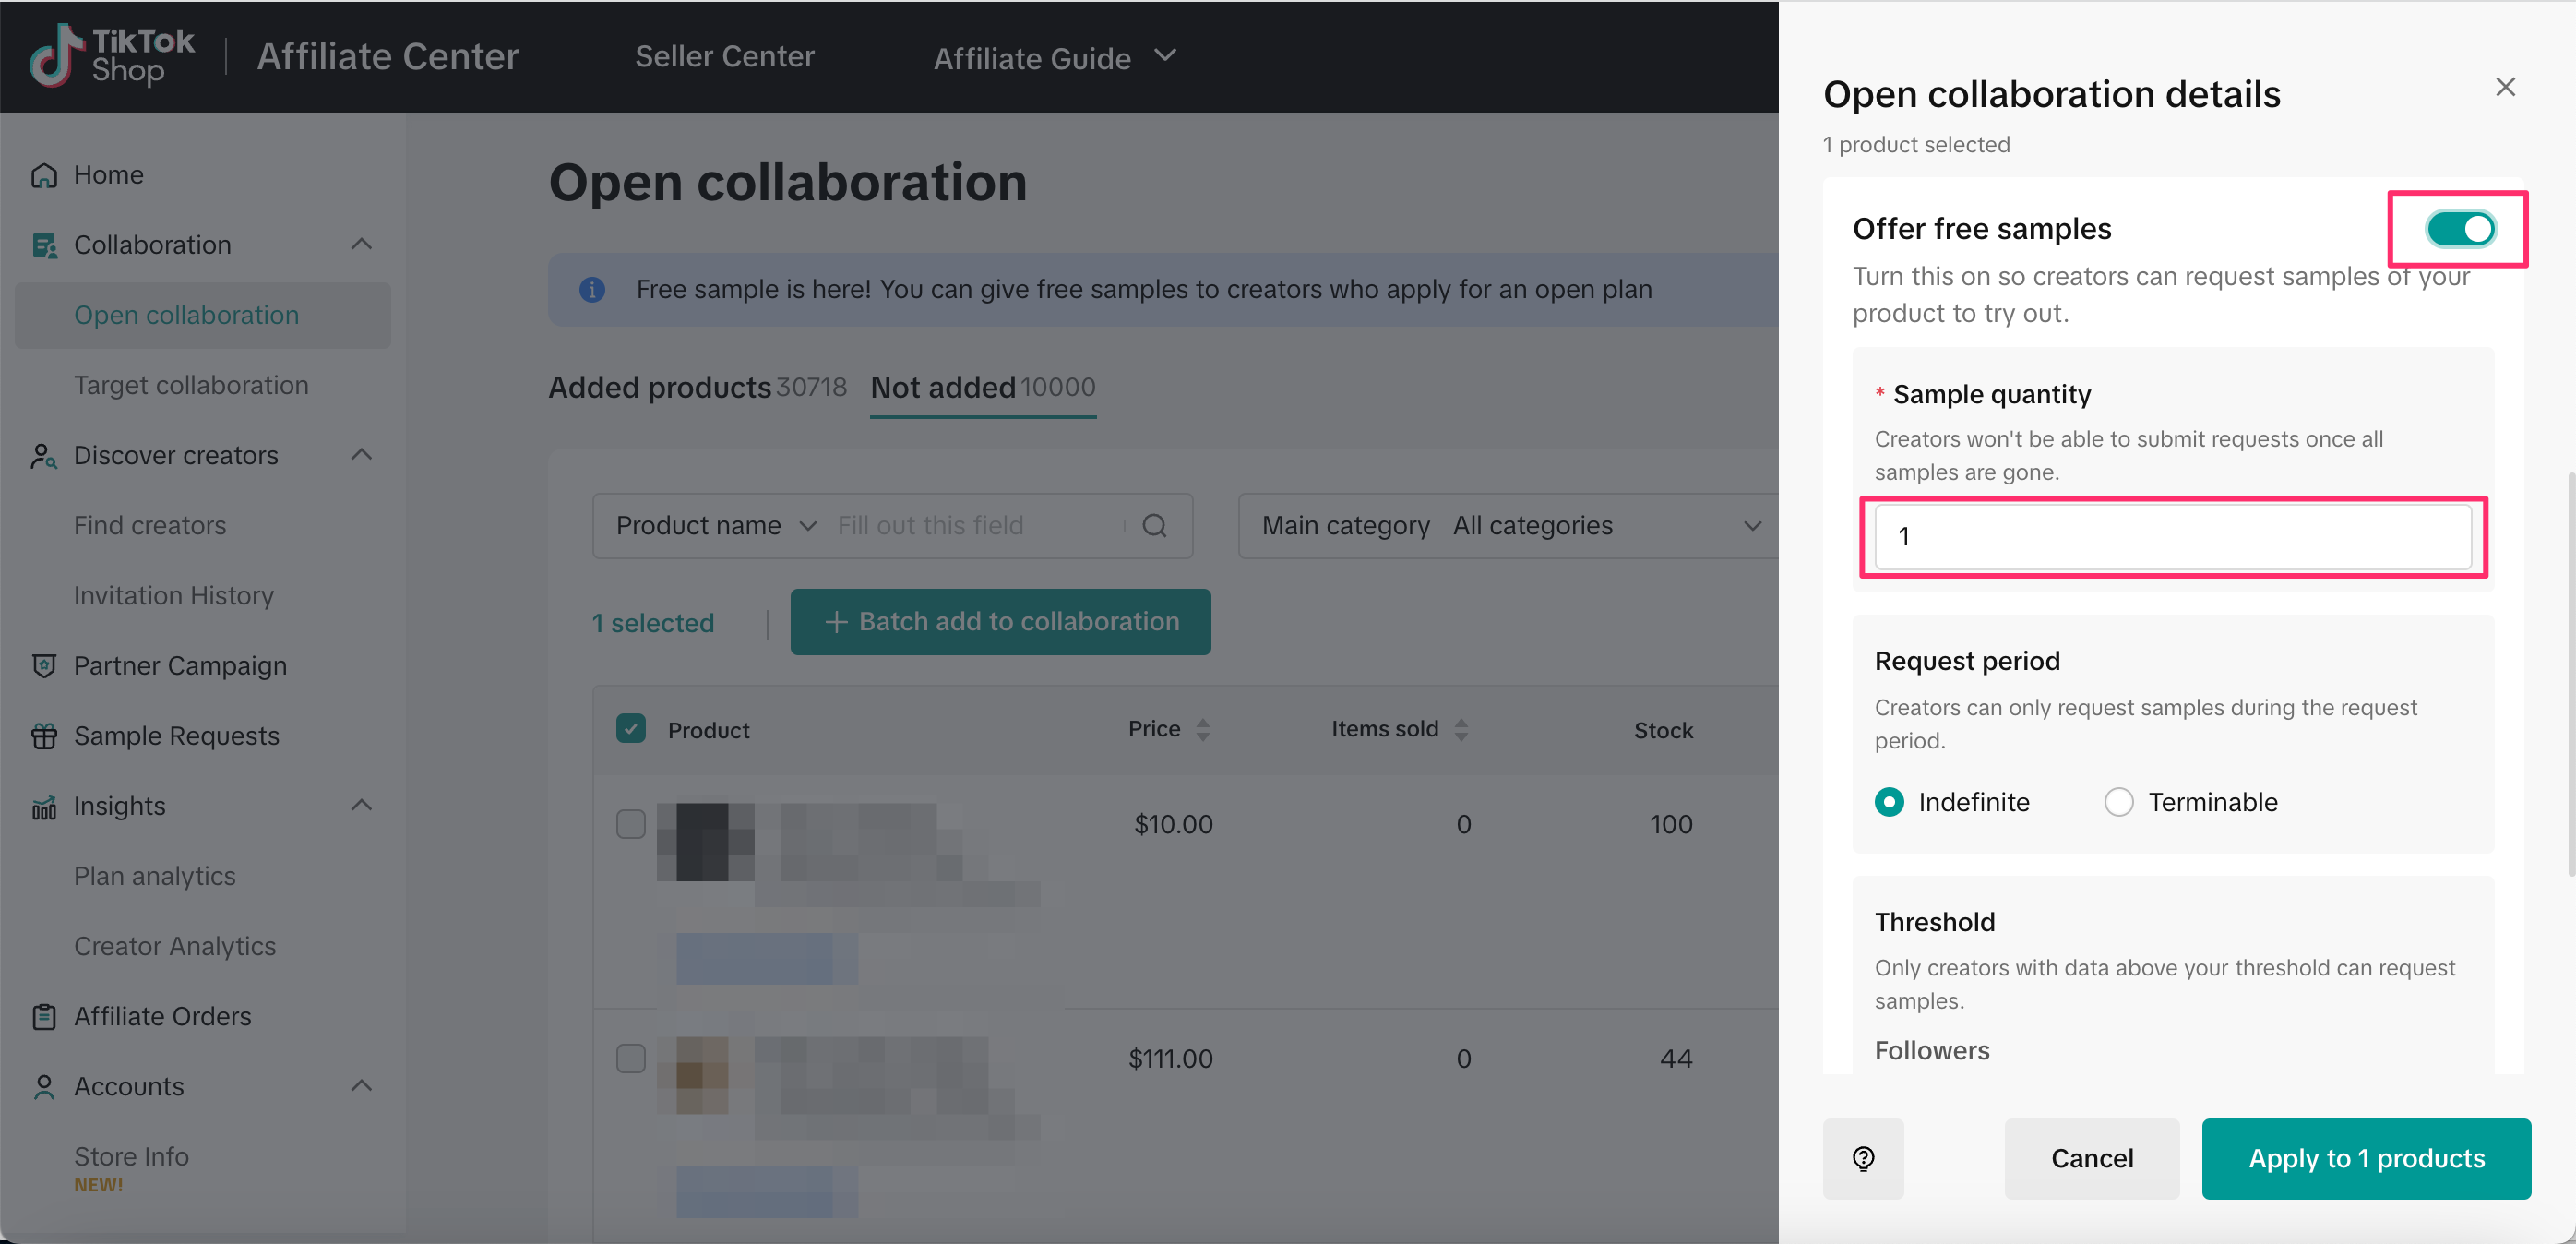Click the Partner Campaign shield icon
Screen dimensions: 2576x1244
[x=44, y=666]
